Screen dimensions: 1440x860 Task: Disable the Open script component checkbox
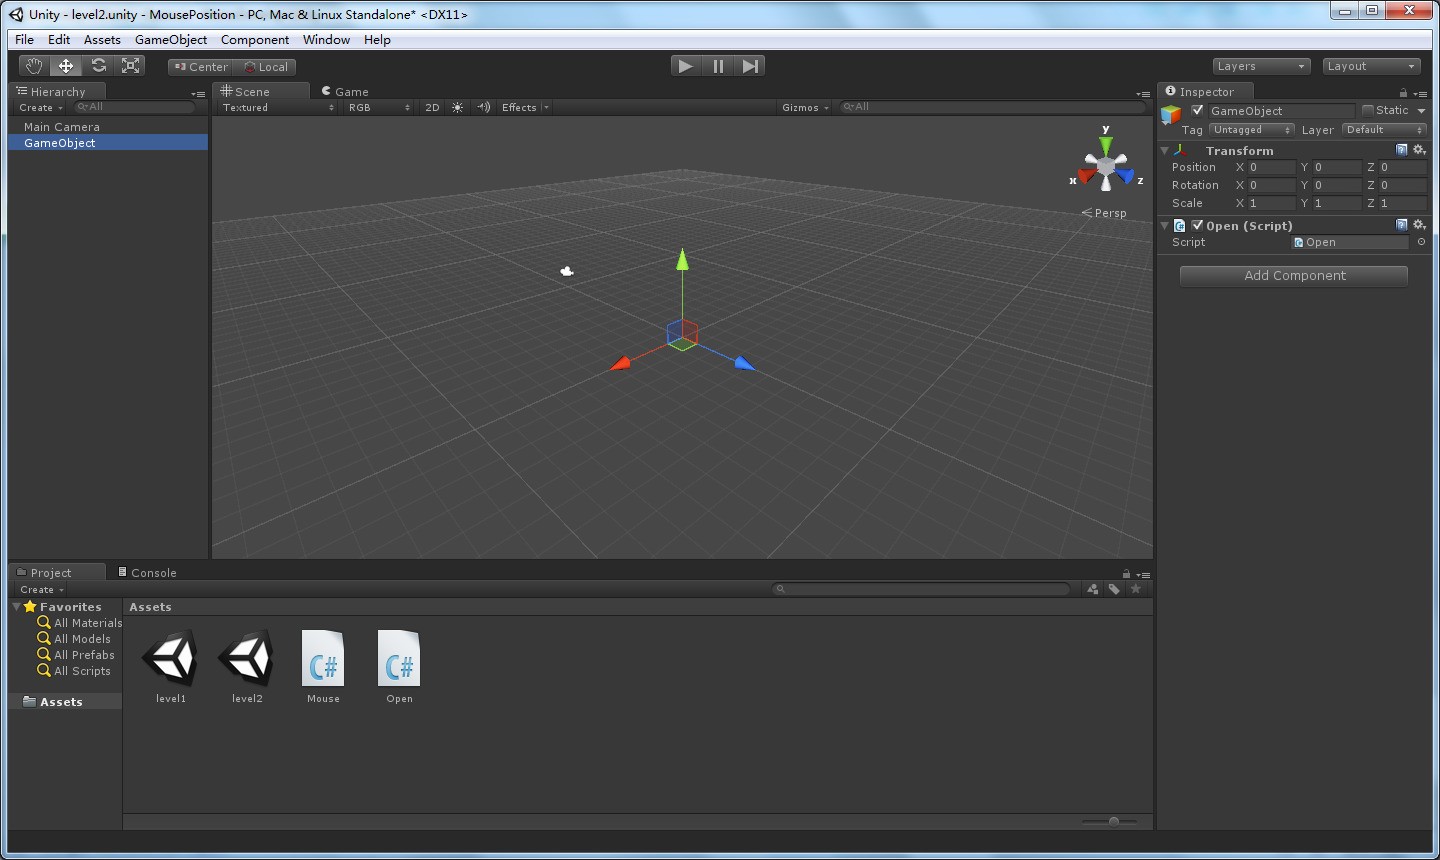1197,225
